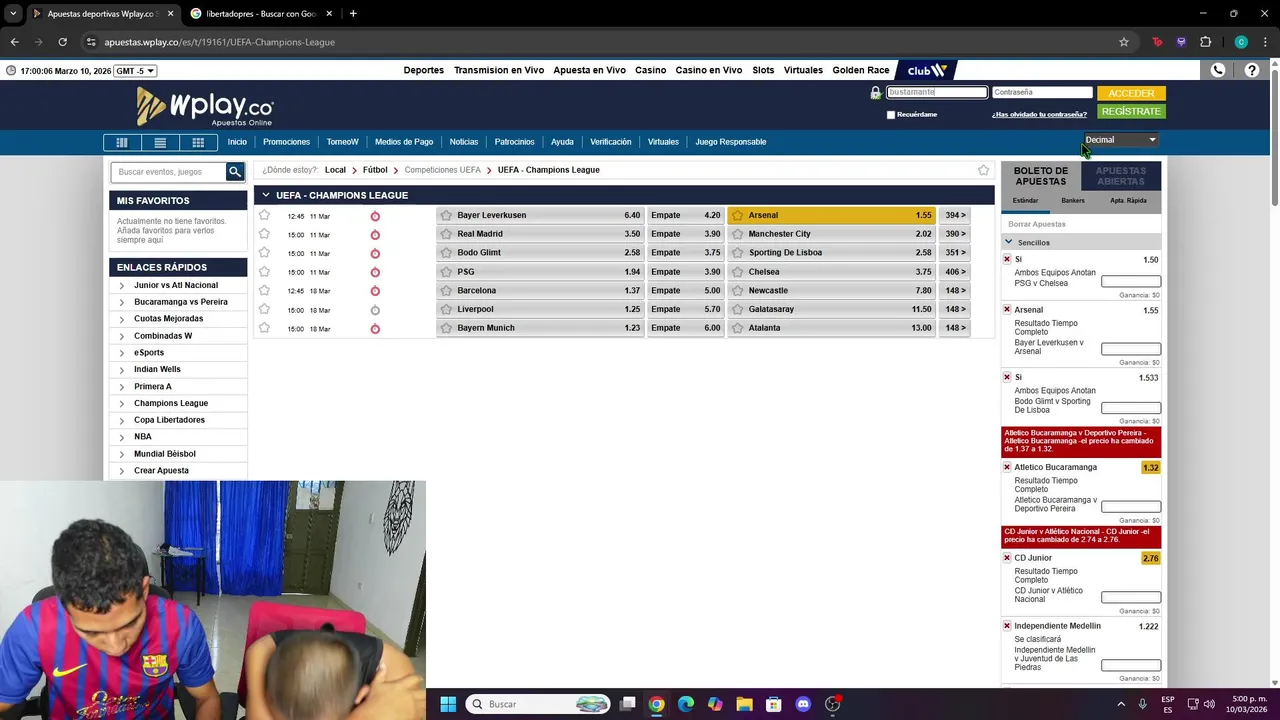Click the Contraseña password field
Image resolution: width=1280 pixels, height=720 pixels.
click(1042, 92)
